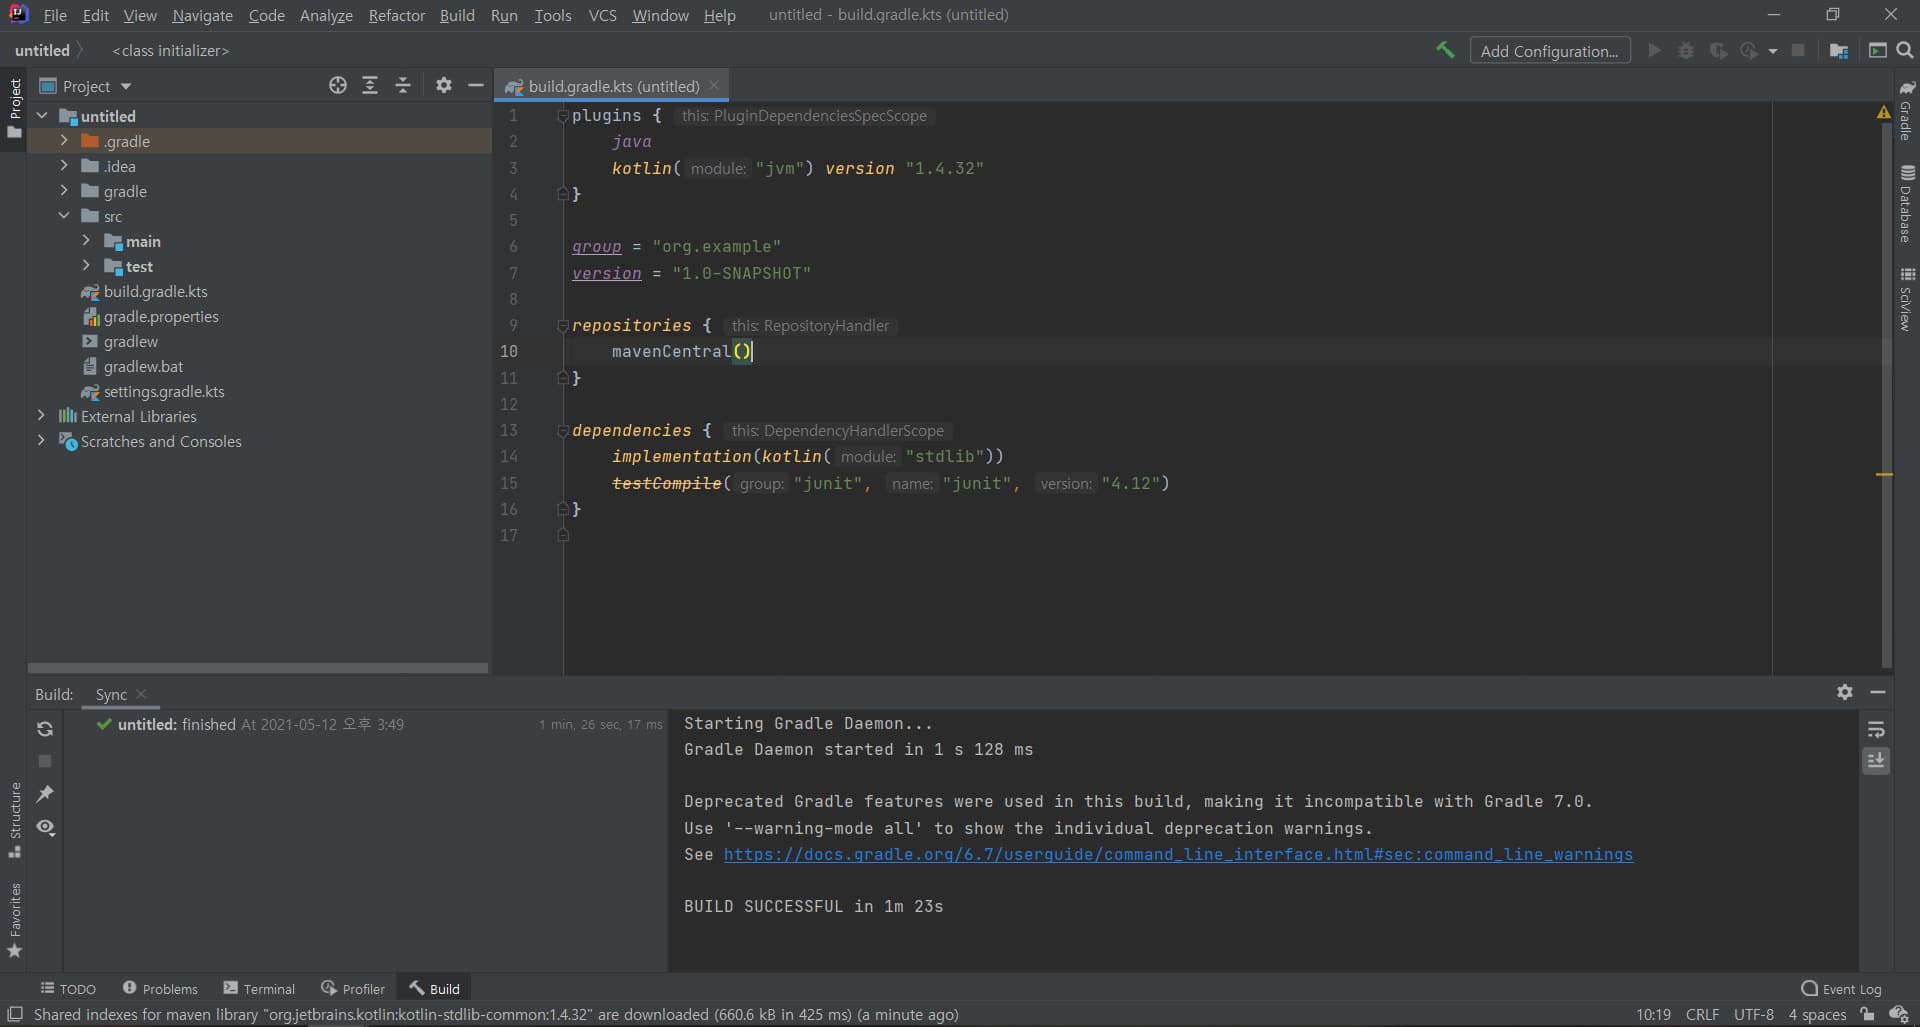
Task: Click the Project tree horizontal scrollbar
Action: pyautogui.click(x=258, y=668)
